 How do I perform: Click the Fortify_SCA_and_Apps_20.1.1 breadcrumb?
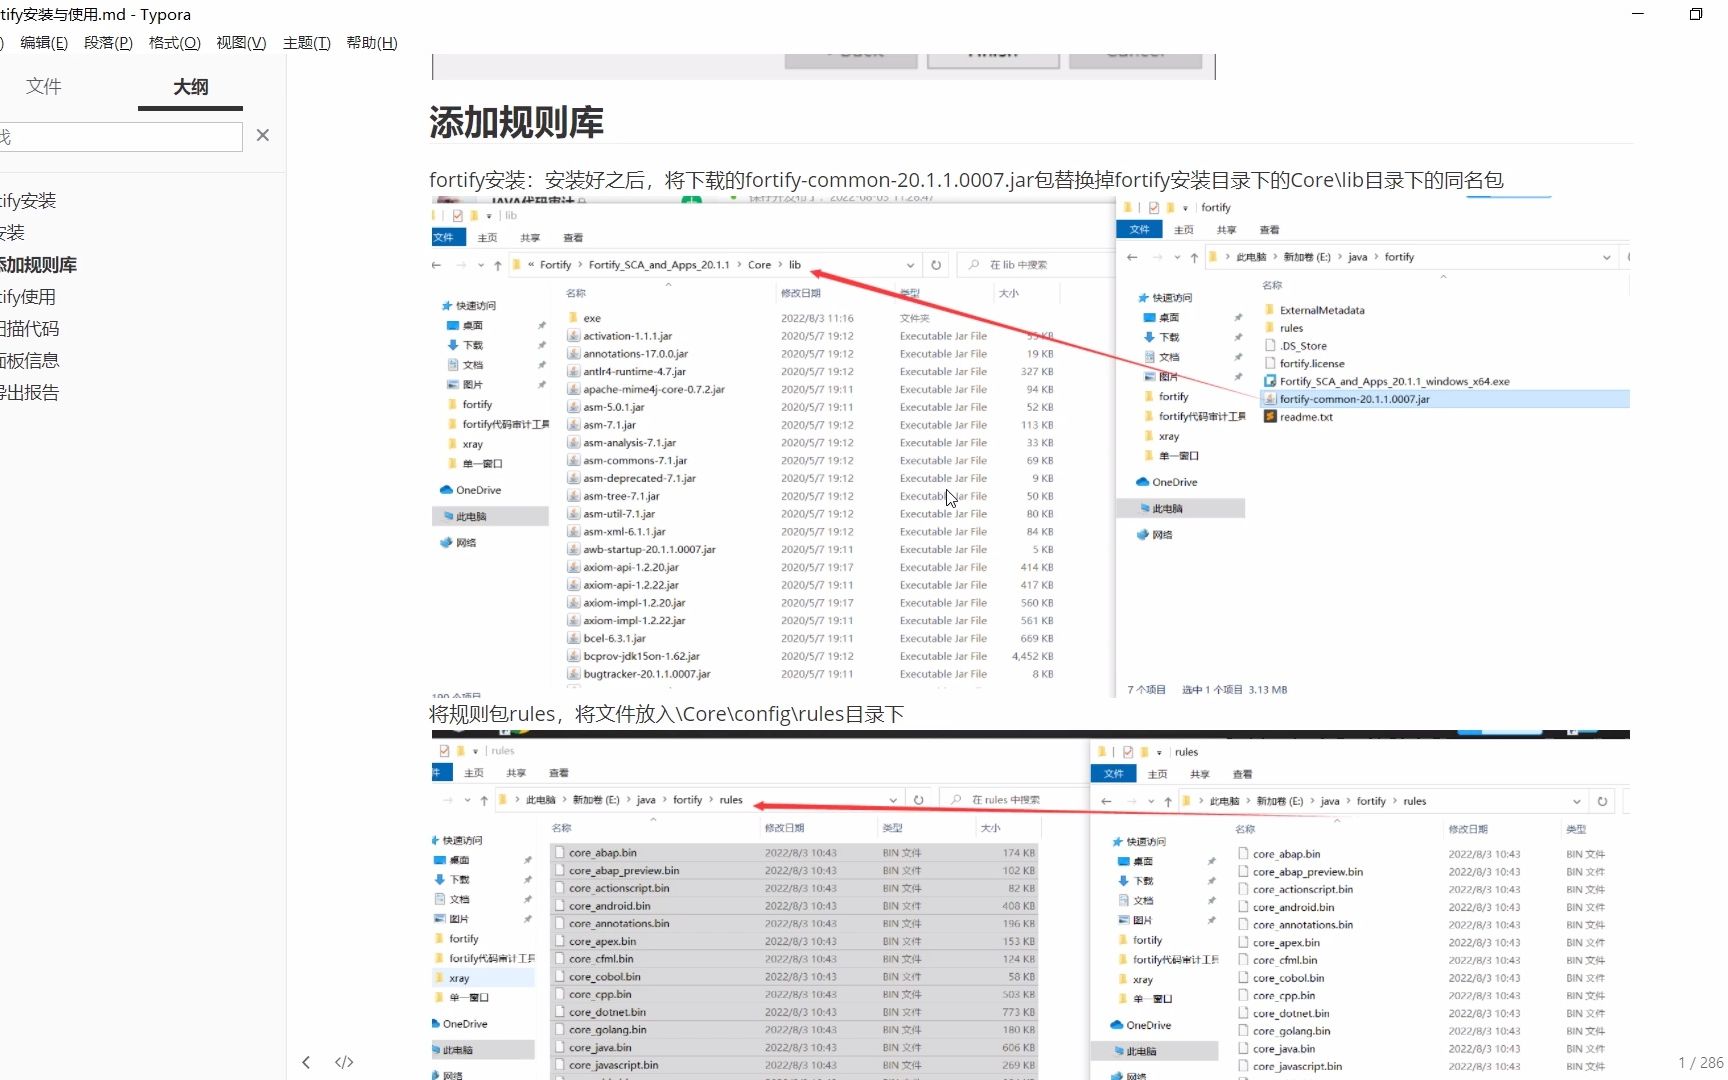(659, 265)
